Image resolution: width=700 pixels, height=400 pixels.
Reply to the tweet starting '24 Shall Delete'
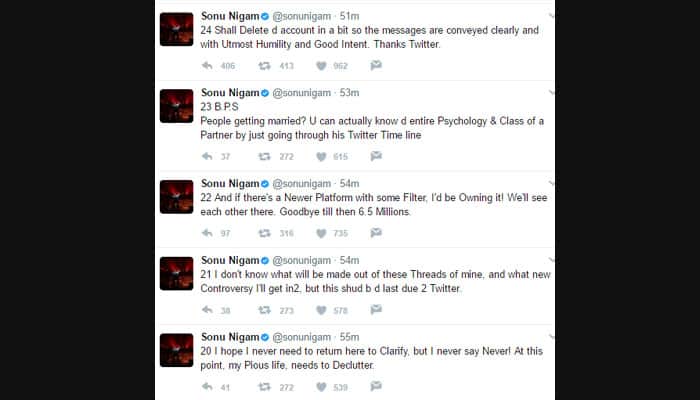click(207, 65)
